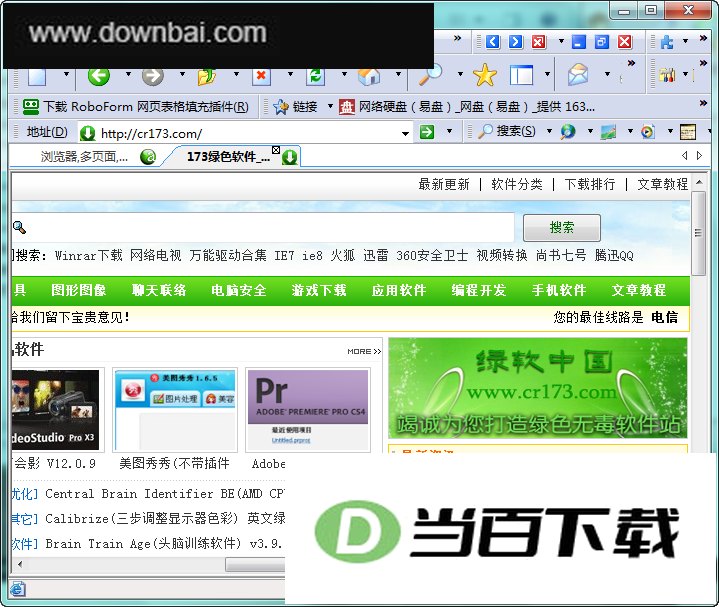
Task: Click the horizontal scrollbar left arrow
Action: pos(19,564)
